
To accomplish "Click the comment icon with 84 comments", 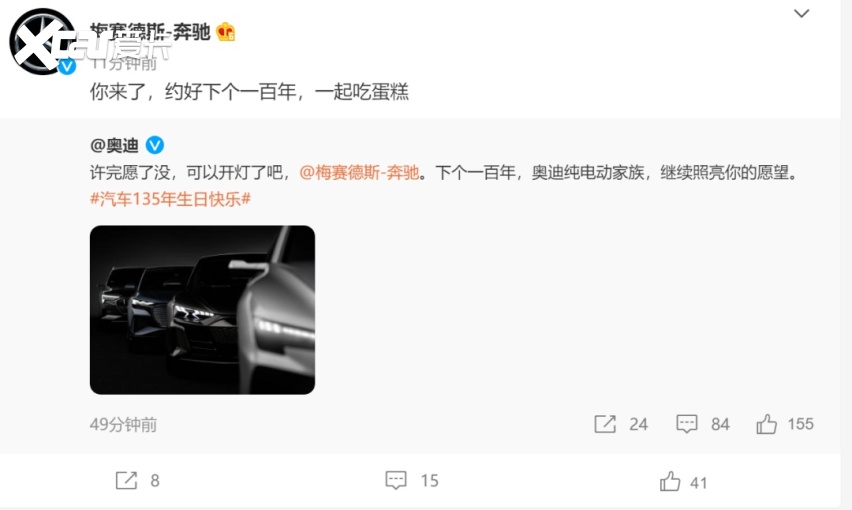I will click(x=687, y=424).
